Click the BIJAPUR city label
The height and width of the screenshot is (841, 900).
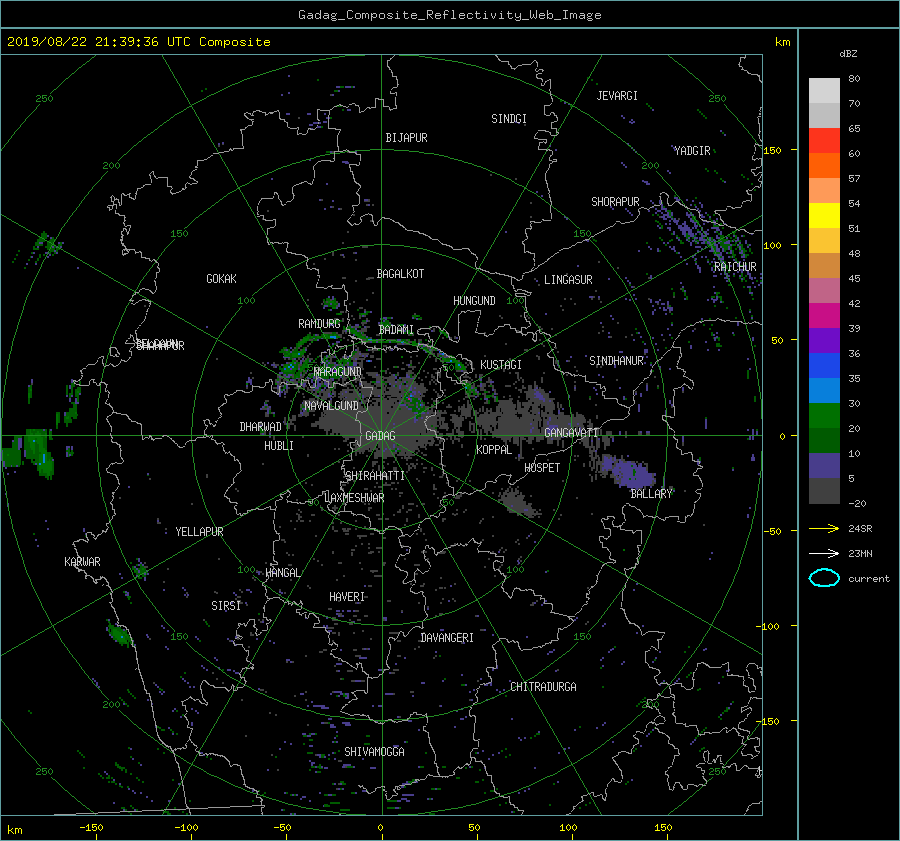click(406, 138)
